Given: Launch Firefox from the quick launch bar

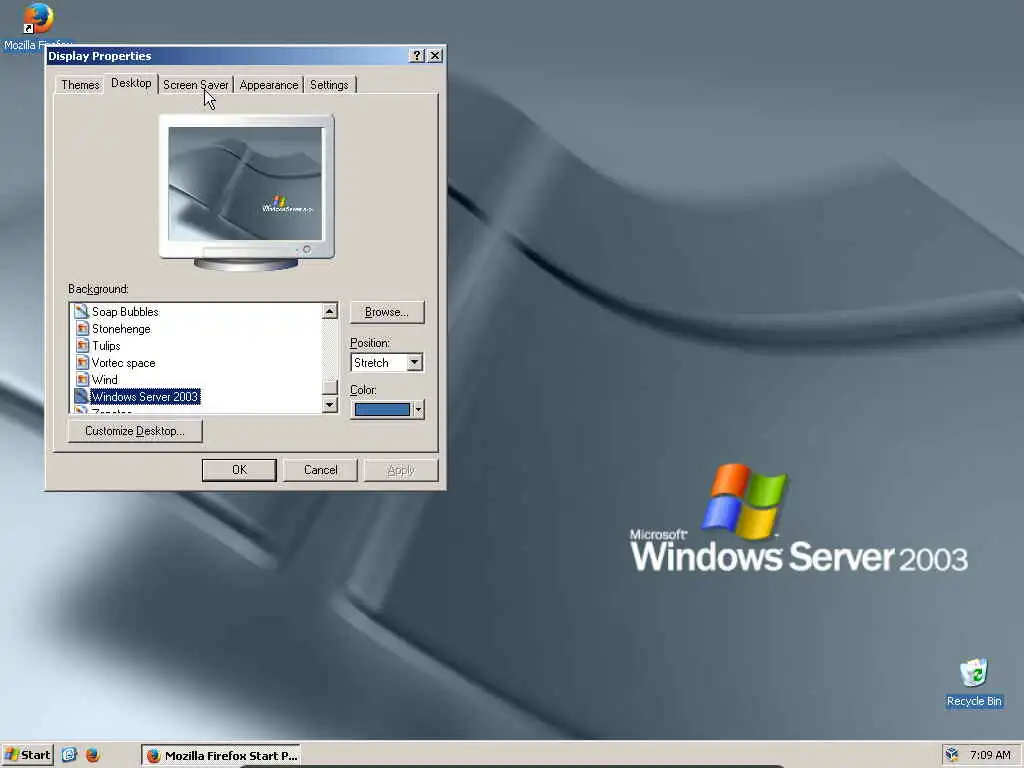Looking at the screenshot, I should tap(93, 755).
